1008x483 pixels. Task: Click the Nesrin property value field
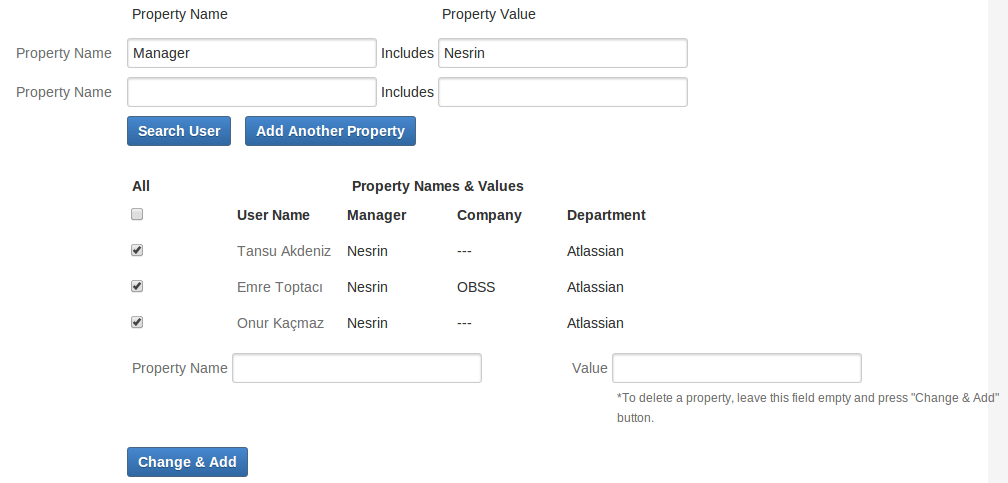click(x=562, y=53)
